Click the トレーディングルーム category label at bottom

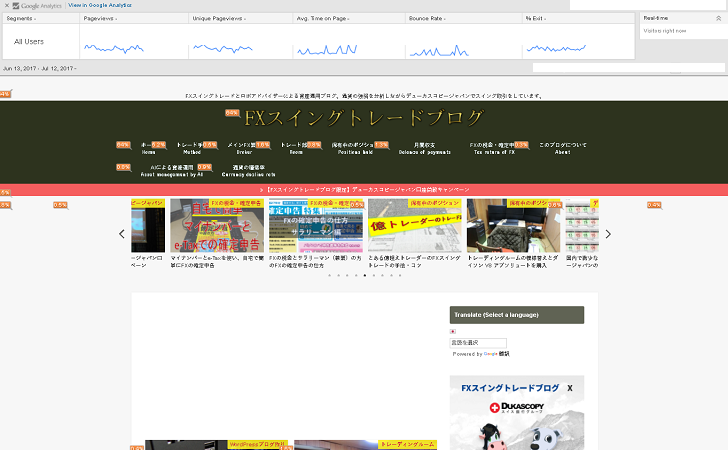pyautogui.click(x=408, y=444)
